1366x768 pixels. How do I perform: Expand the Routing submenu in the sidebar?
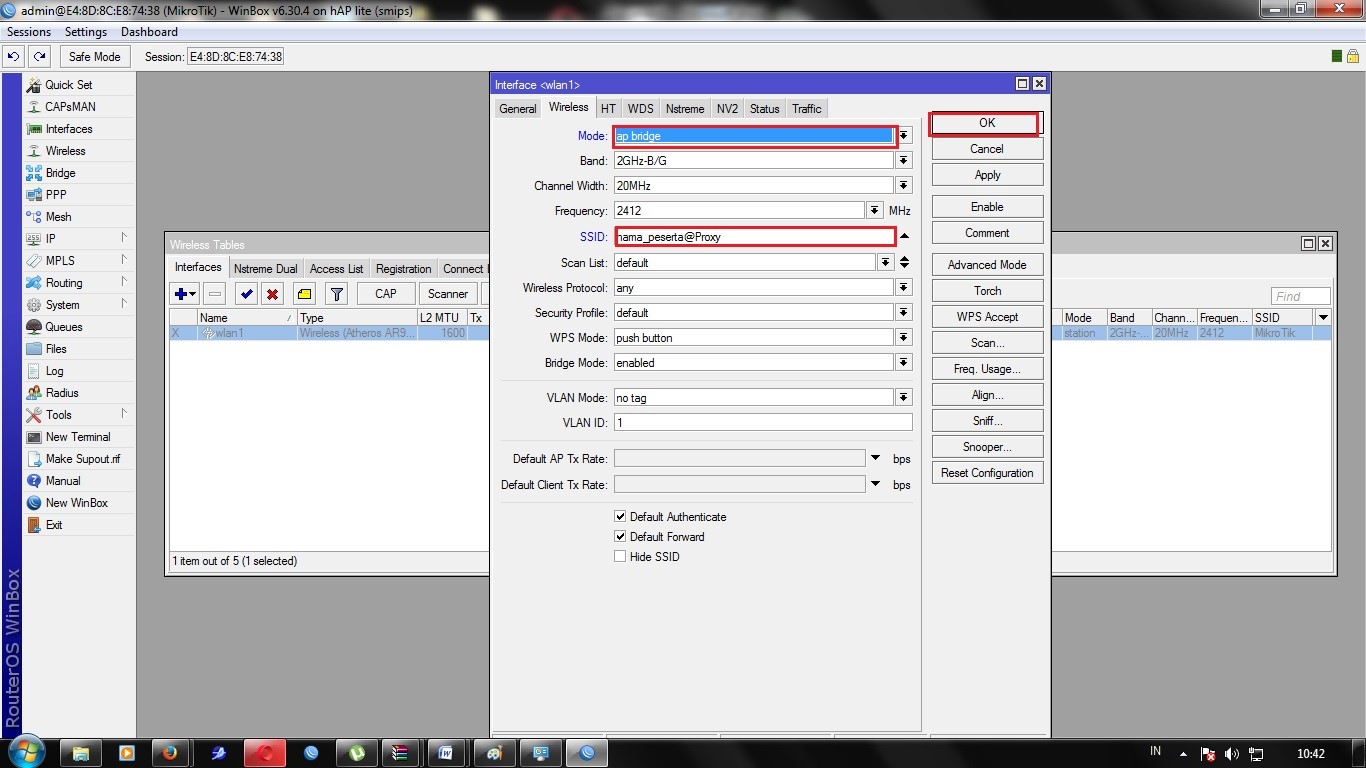(x=124, y=282)
